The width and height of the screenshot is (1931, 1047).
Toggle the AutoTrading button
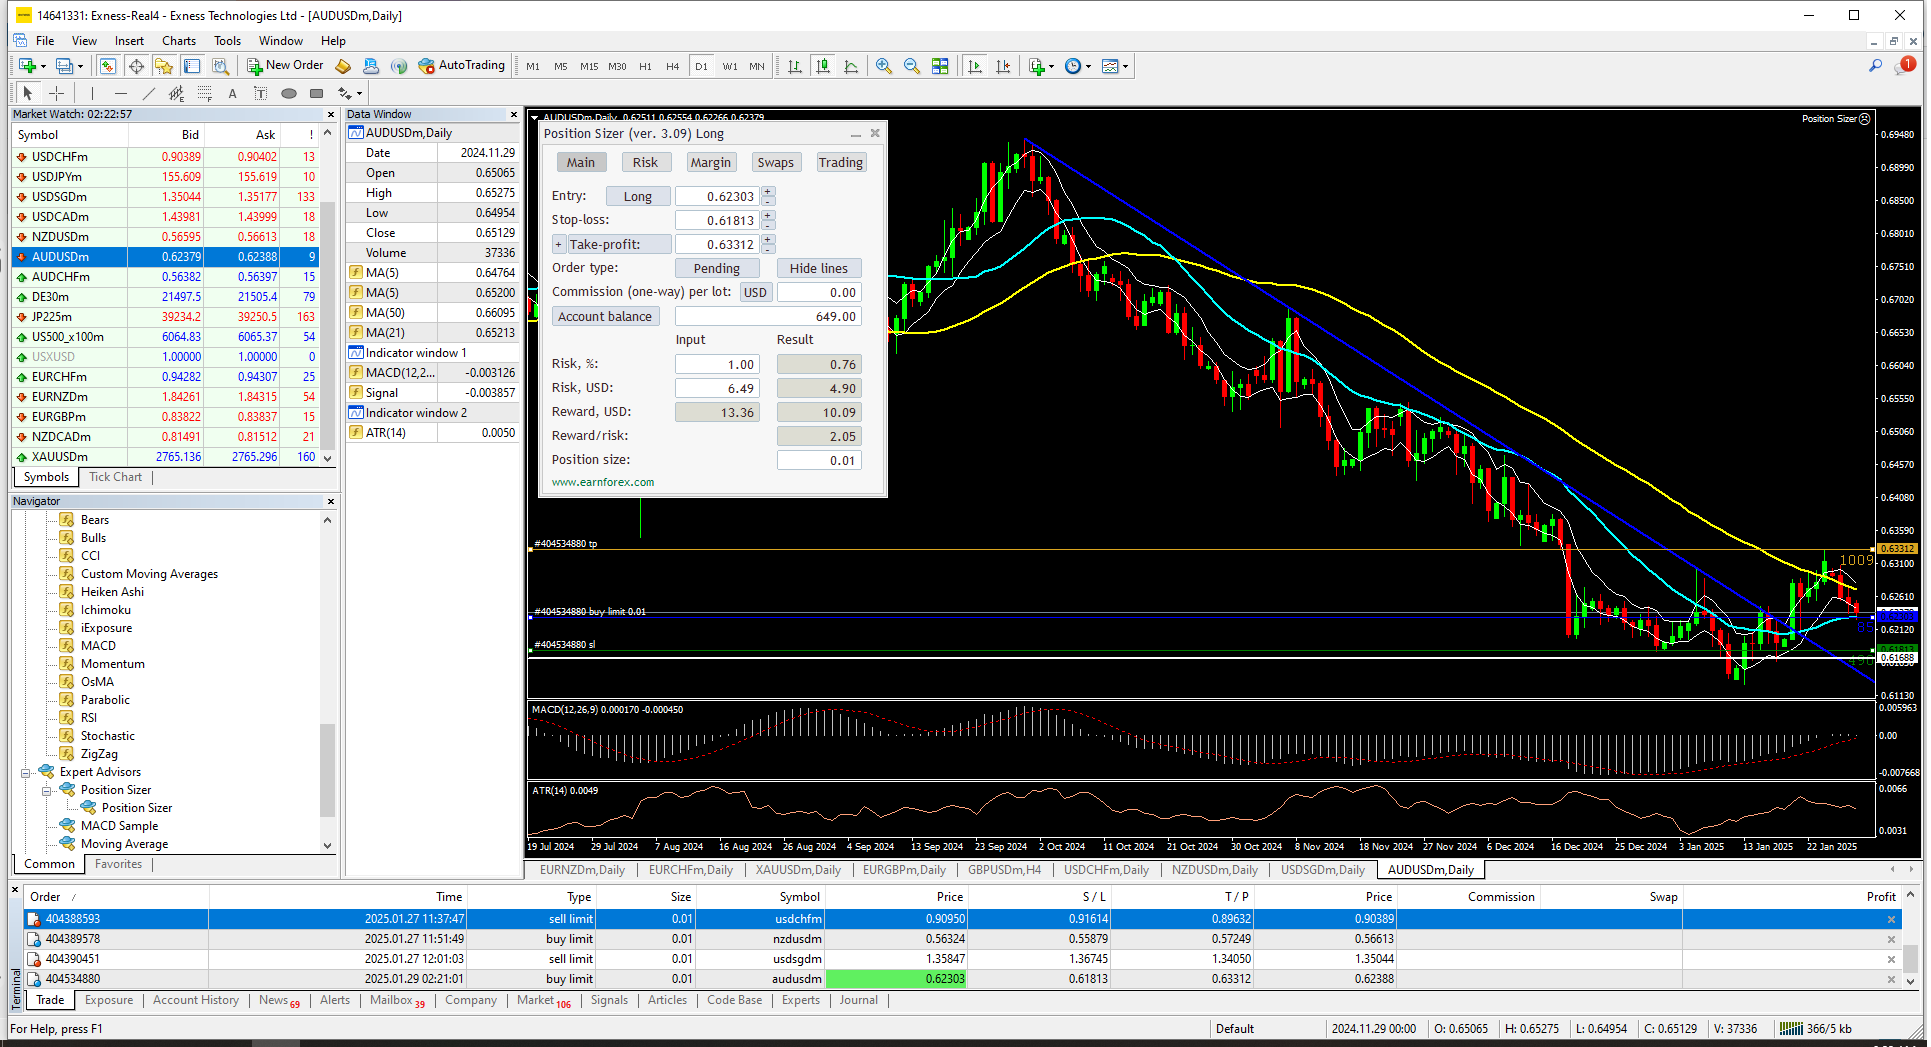(462, 66)
